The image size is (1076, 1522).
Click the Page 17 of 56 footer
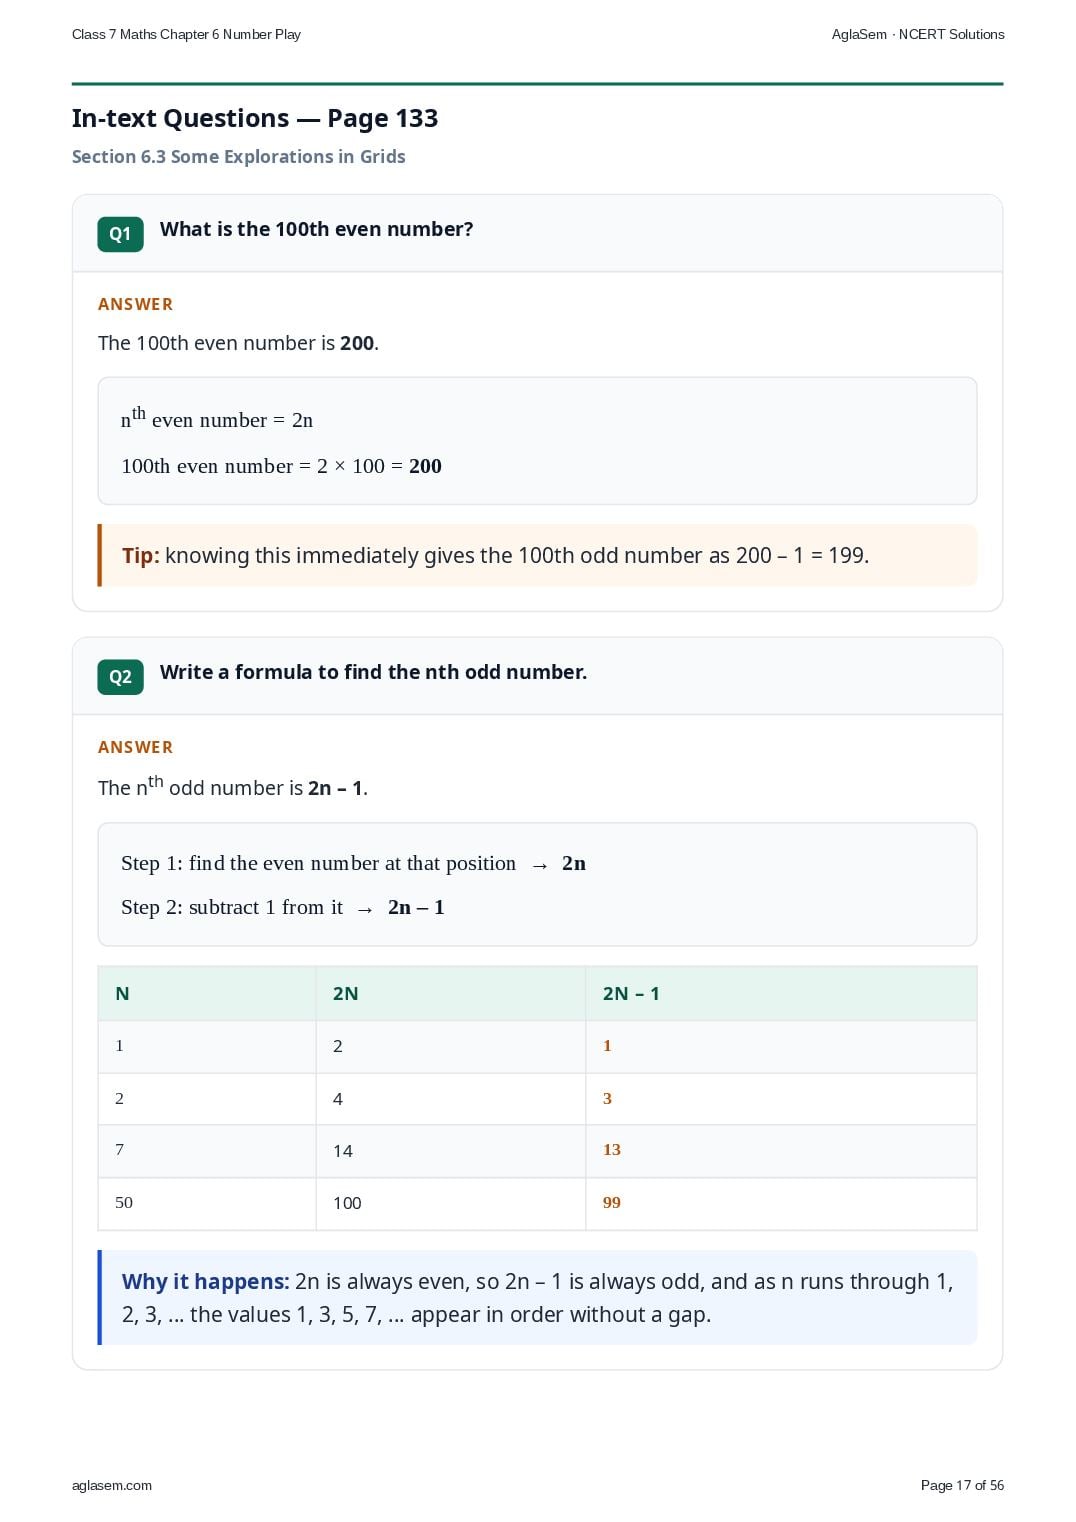point(962,1485)
